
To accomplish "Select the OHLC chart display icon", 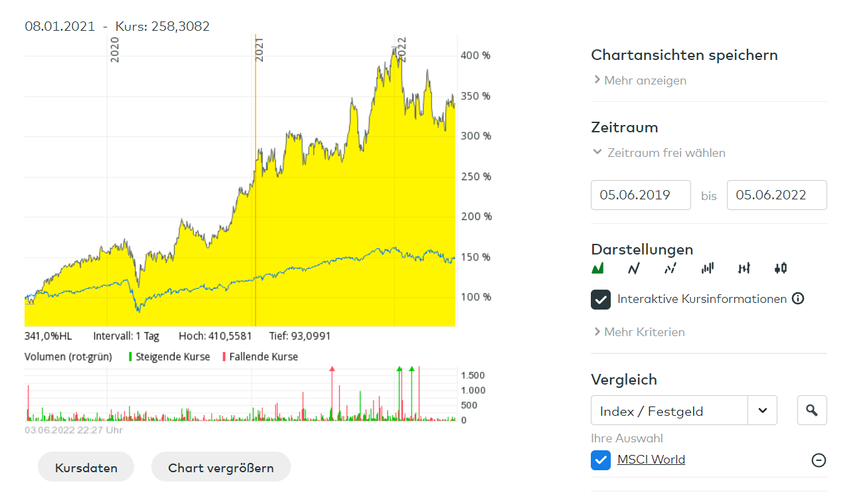I will click(x=744, y=268).
